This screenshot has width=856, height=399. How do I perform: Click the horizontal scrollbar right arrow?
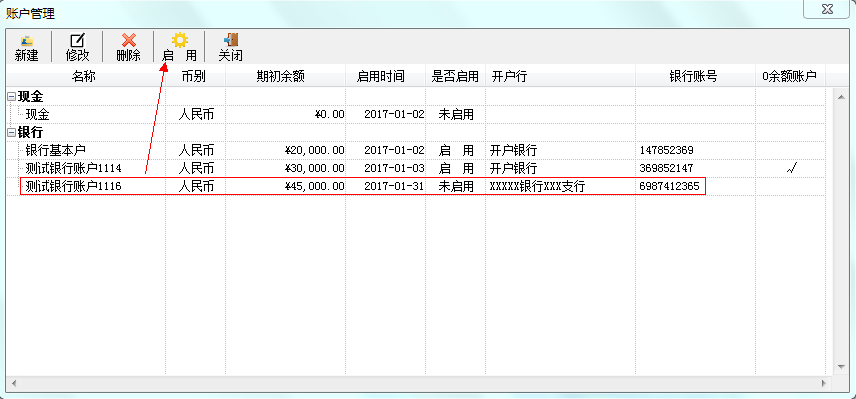point(824,383)
